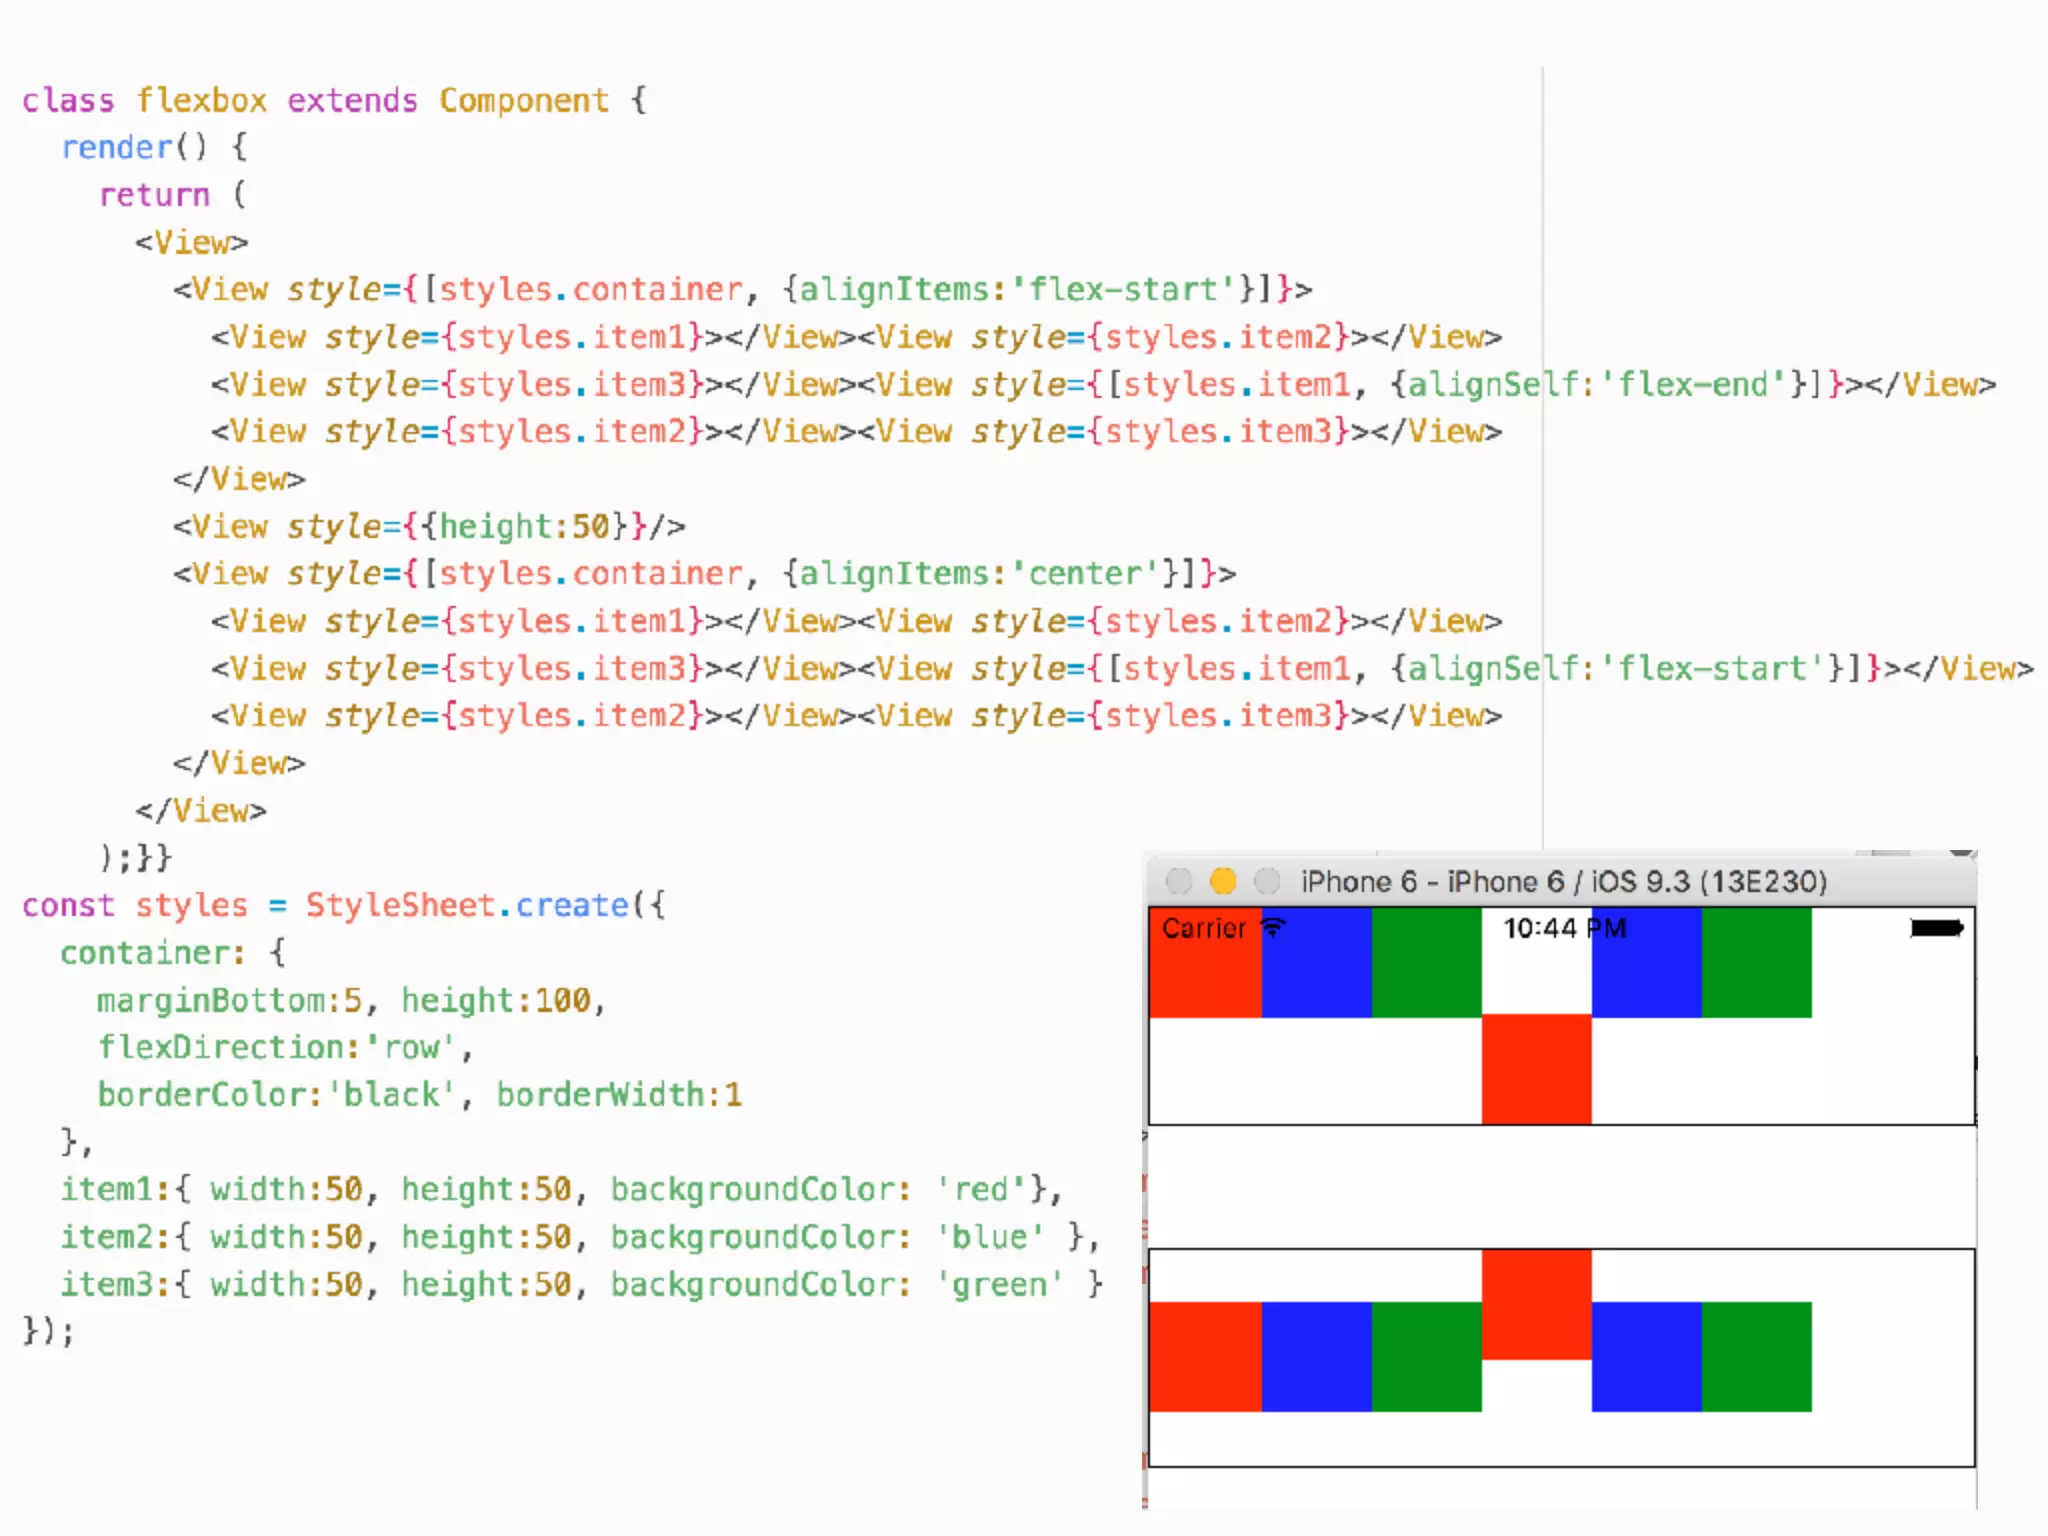
Task: Click the leftmost red square in bottom container
Action: pos(1206,1356)
